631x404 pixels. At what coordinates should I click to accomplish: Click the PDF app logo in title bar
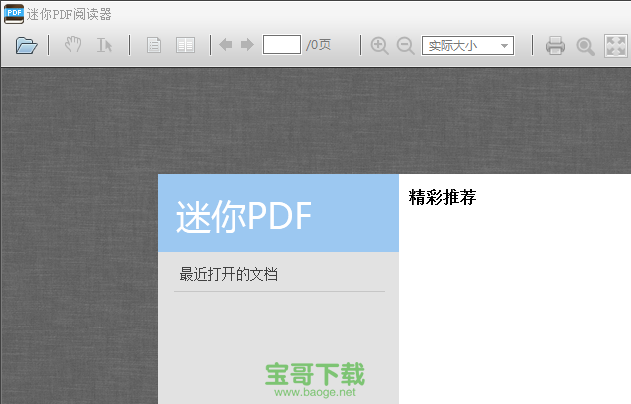[x=15, y=14]
